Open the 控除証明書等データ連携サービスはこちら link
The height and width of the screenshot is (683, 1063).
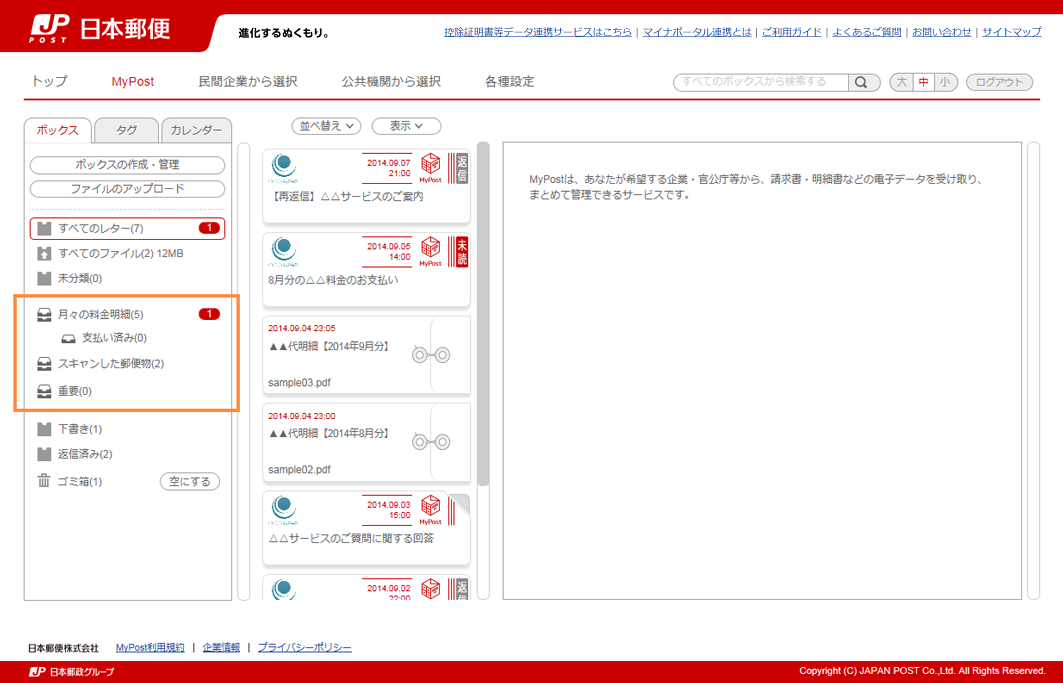click(x=538, y=32)
